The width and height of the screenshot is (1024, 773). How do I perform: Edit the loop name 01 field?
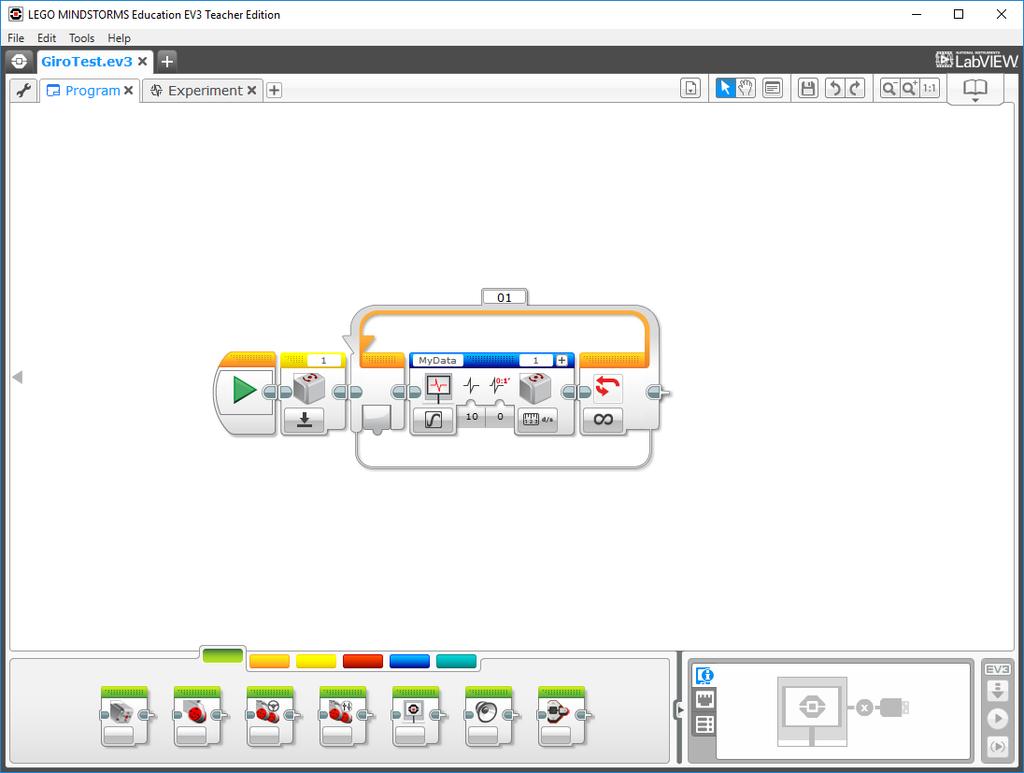click(504, 298)
